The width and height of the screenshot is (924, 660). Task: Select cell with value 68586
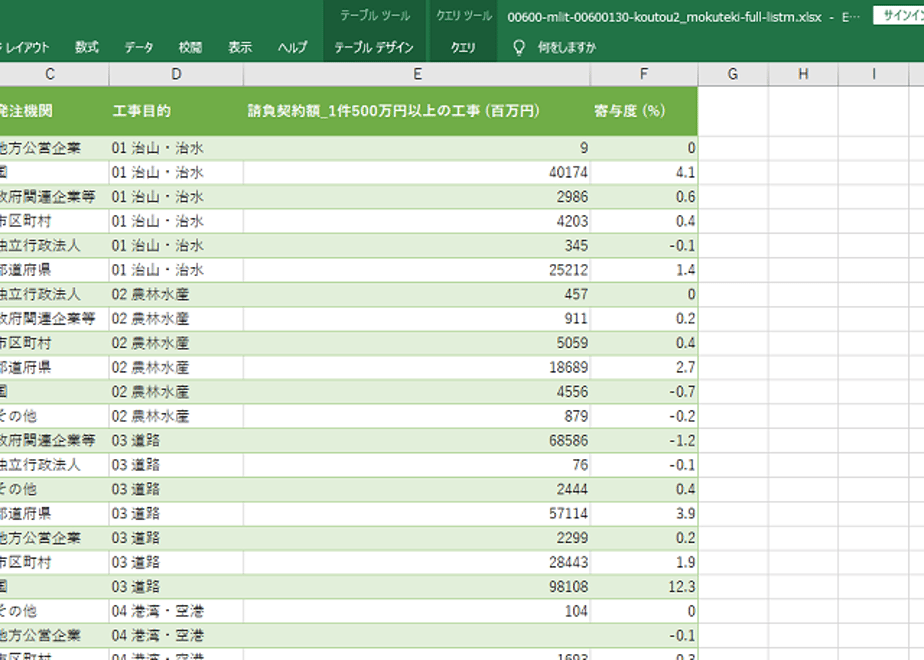417,441
